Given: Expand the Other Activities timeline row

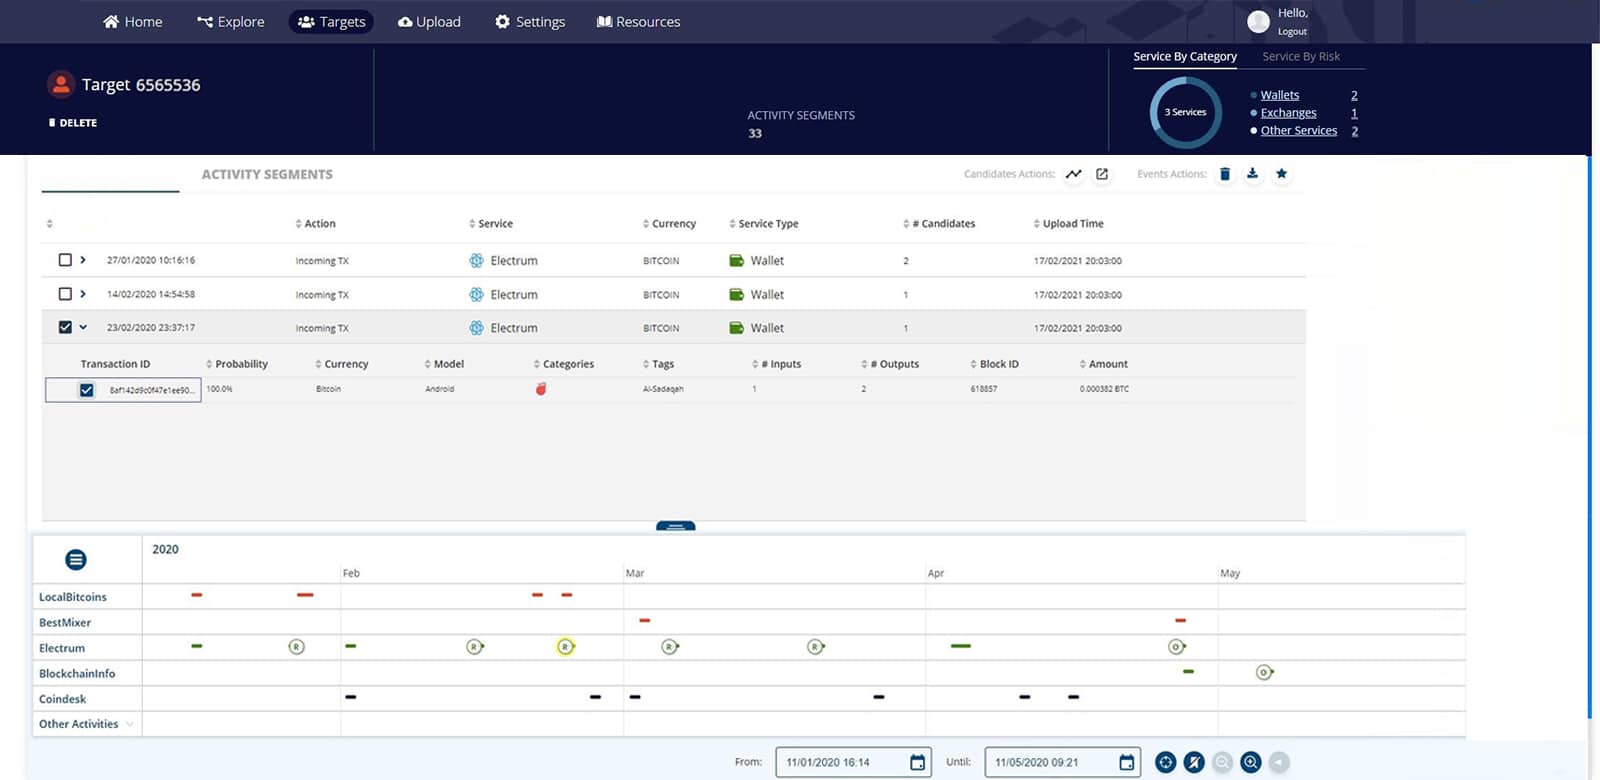Looking at the screenshot, I should point(130,724).
